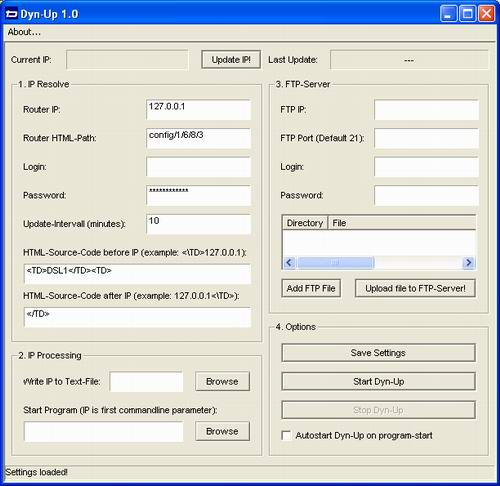Minimize the Dyn-Up window
This screenshot has height=486, width=500.
pos(448,14)
